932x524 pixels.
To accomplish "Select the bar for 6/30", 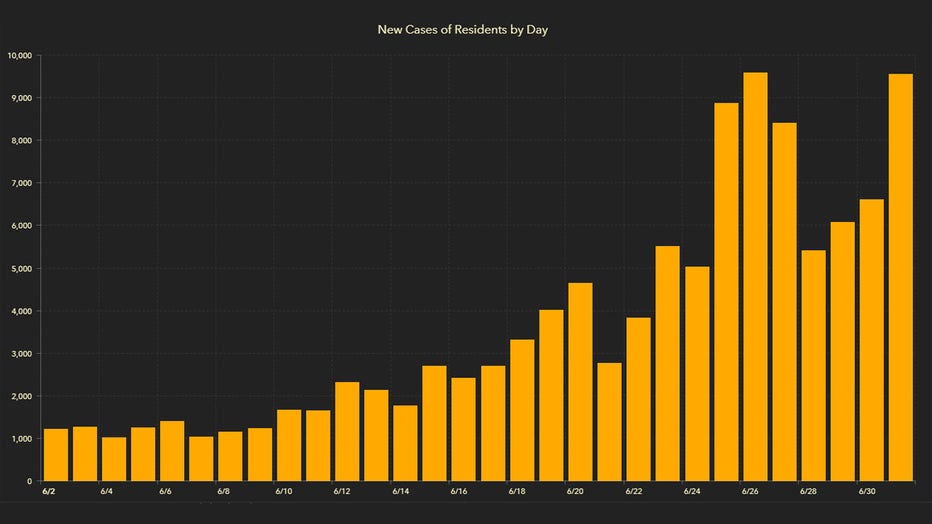I will coord(872,340).
